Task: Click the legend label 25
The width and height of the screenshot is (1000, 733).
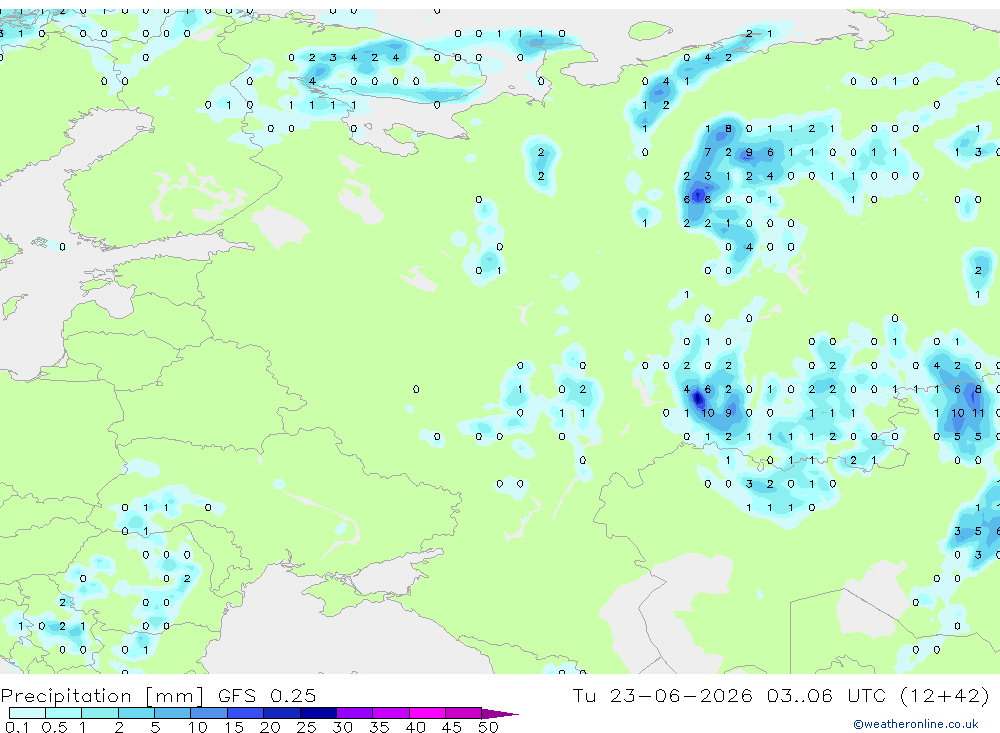Action: click(306, 727)
